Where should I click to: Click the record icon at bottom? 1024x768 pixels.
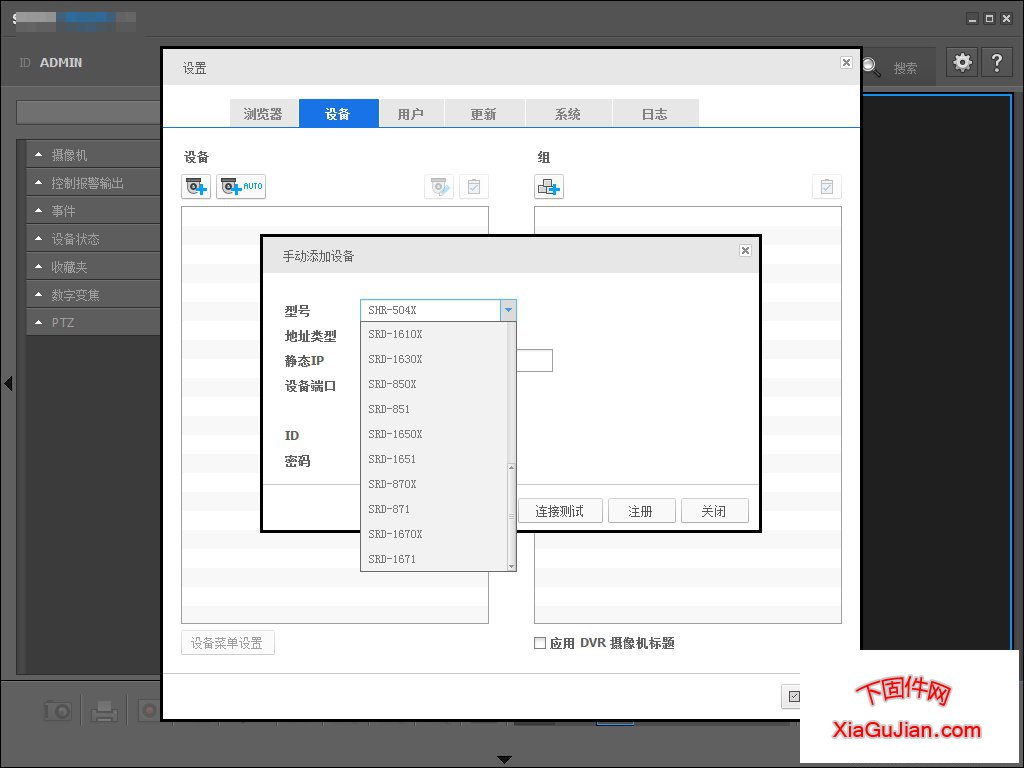pos(149,710)
